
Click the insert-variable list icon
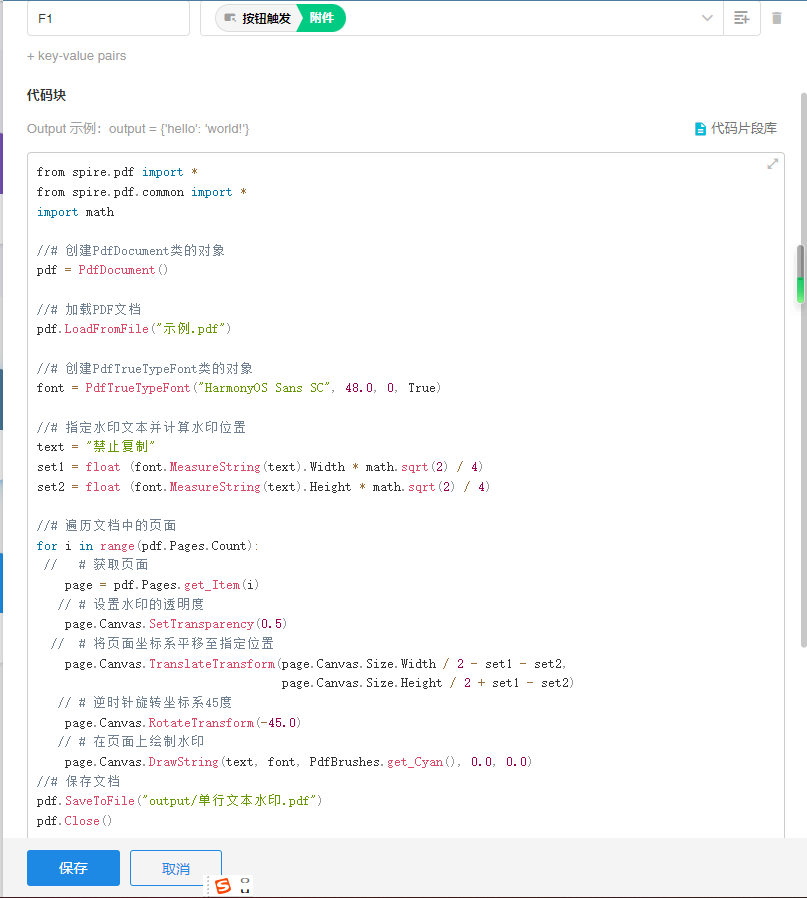[741, 18]
